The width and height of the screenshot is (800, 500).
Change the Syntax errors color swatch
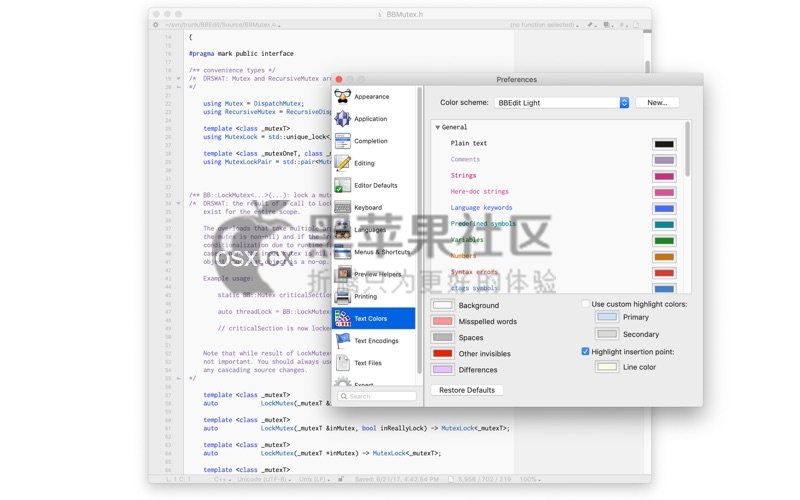pyautogui.click(x=664, y=273)
